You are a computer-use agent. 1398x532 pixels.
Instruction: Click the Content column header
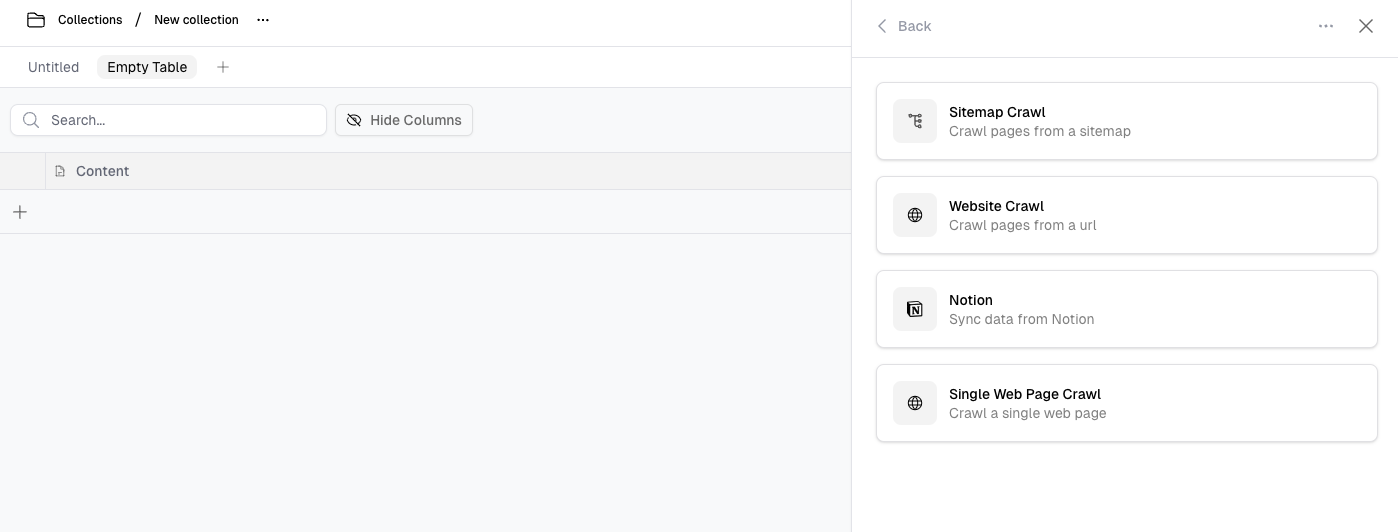point(102,171)
